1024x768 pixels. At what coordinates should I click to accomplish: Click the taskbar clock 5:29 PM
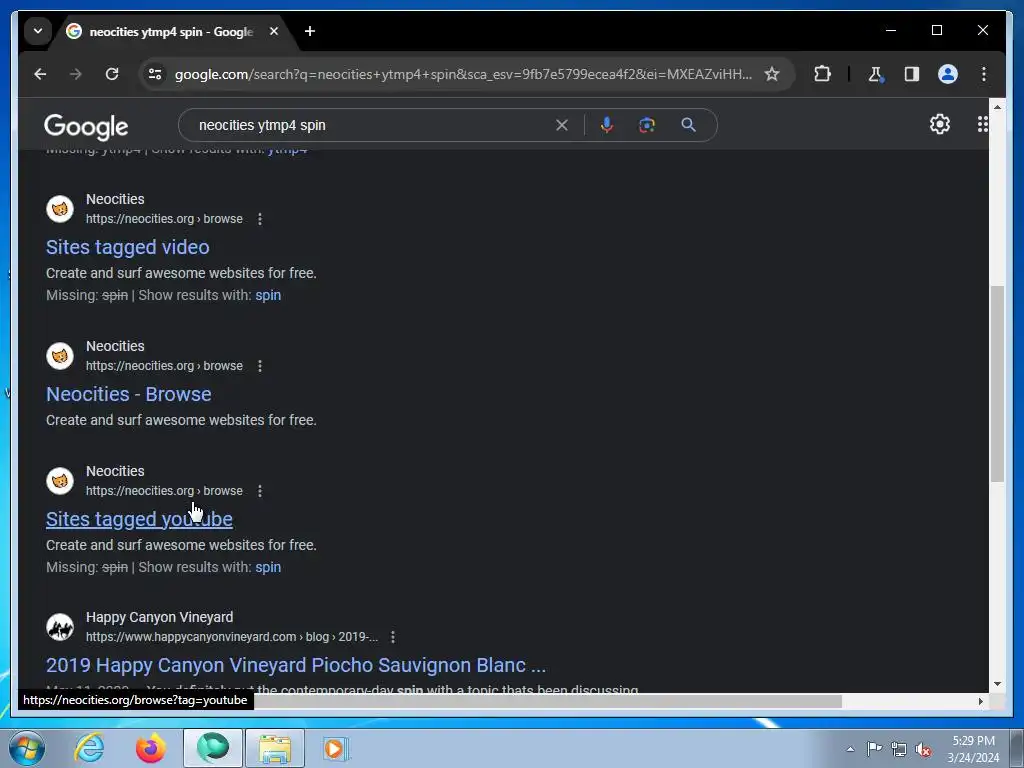[973, 741]
